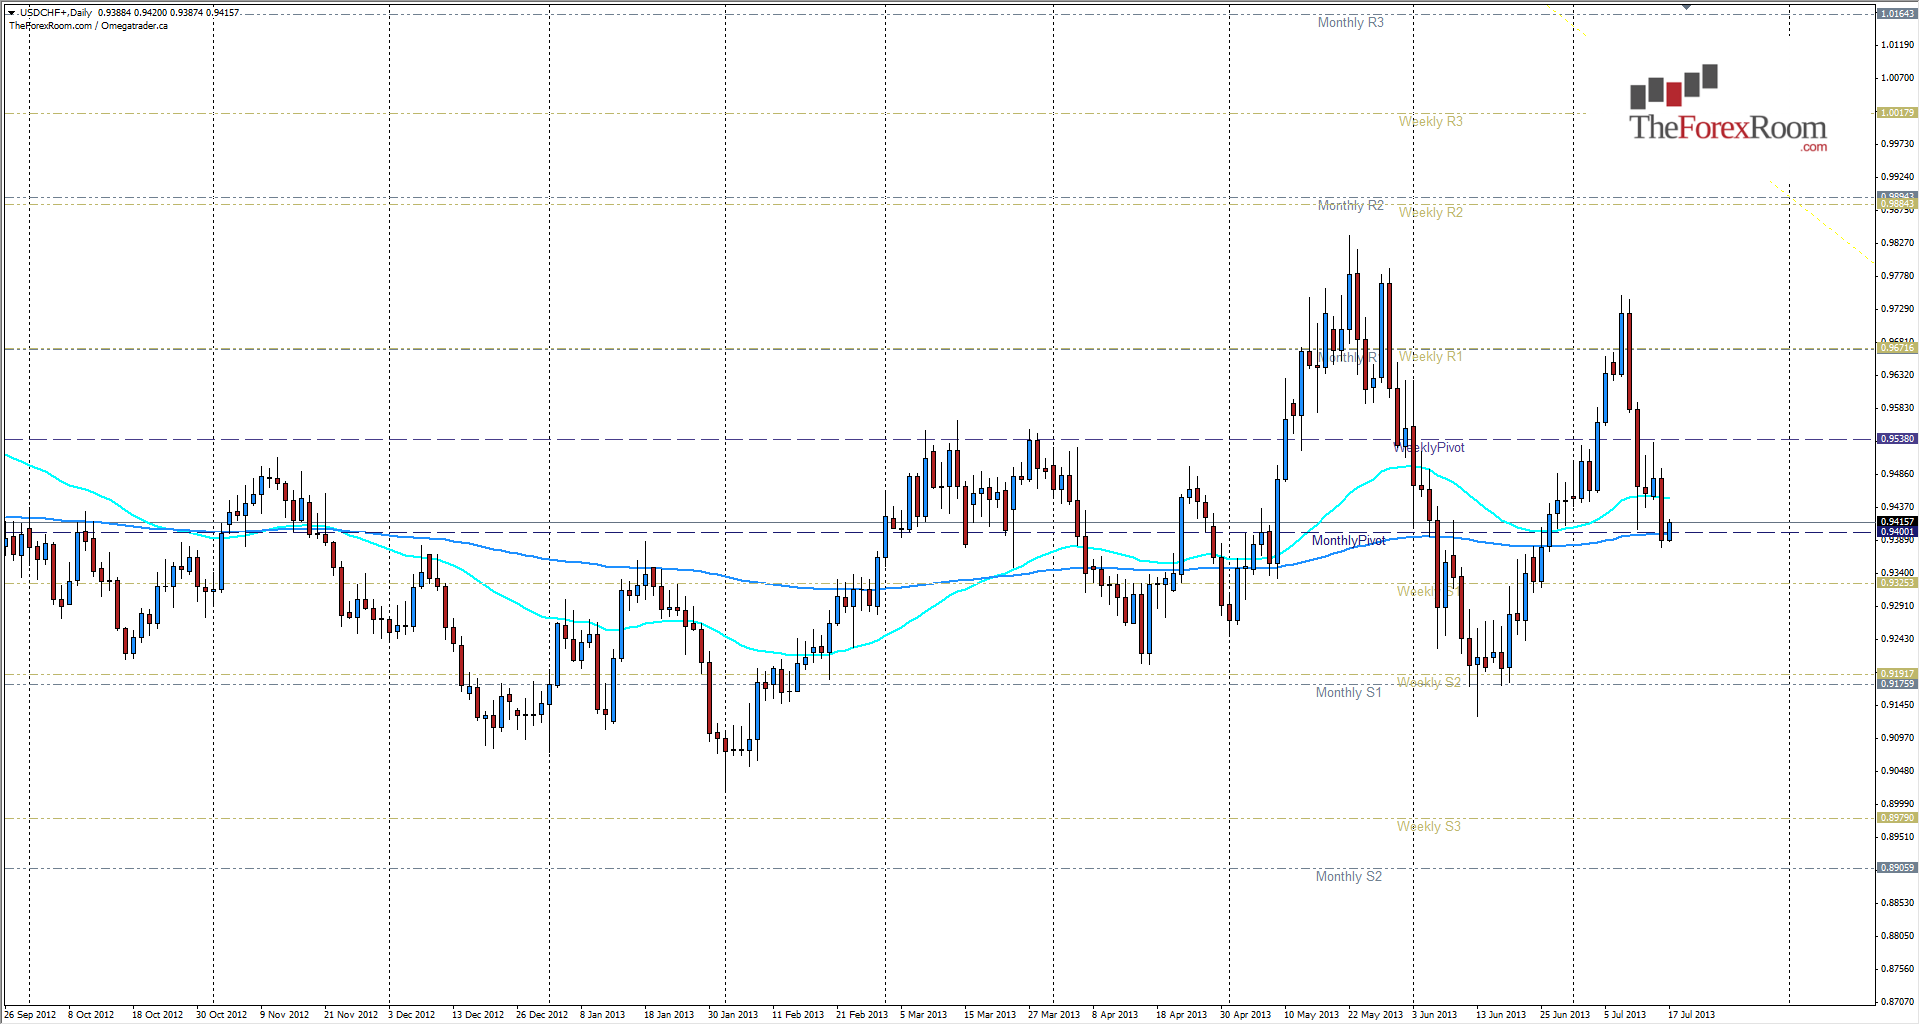
Task: Click the 17 Jul 2013 date axis label
Action: pos(1694,1013)
